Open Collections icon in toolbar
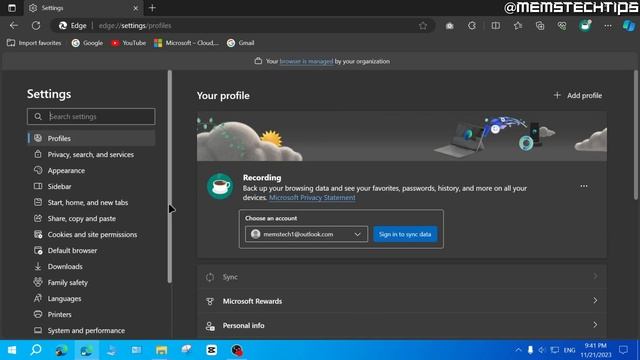Viewport: 640px width, 360px height. tap(540, 25)
